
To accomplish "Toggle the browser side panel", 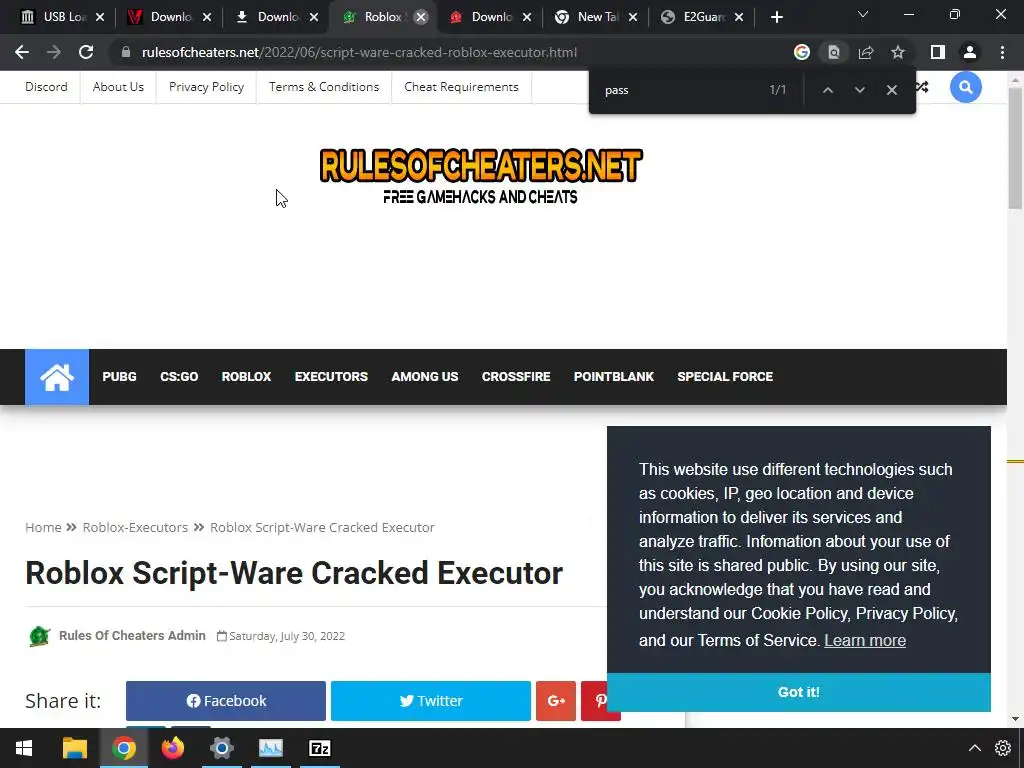I will pos(938,52).
